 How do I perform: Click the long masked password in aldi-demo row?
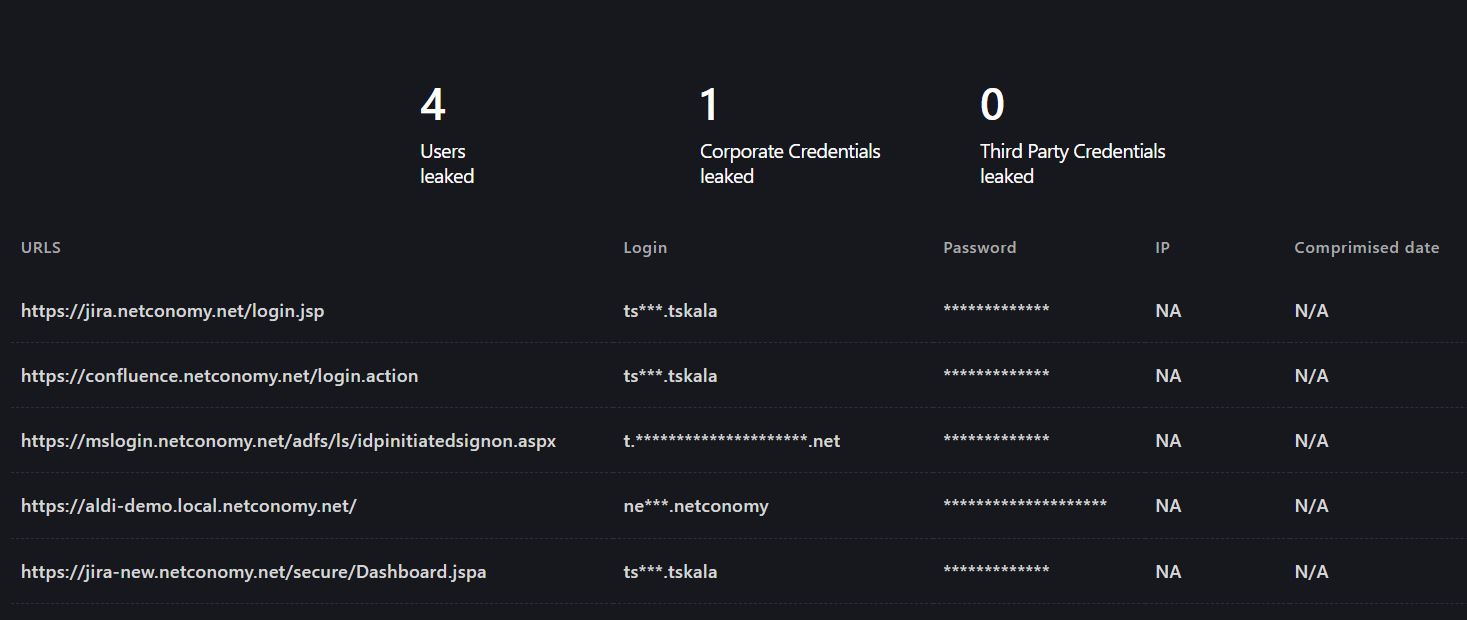[1025, 504]
